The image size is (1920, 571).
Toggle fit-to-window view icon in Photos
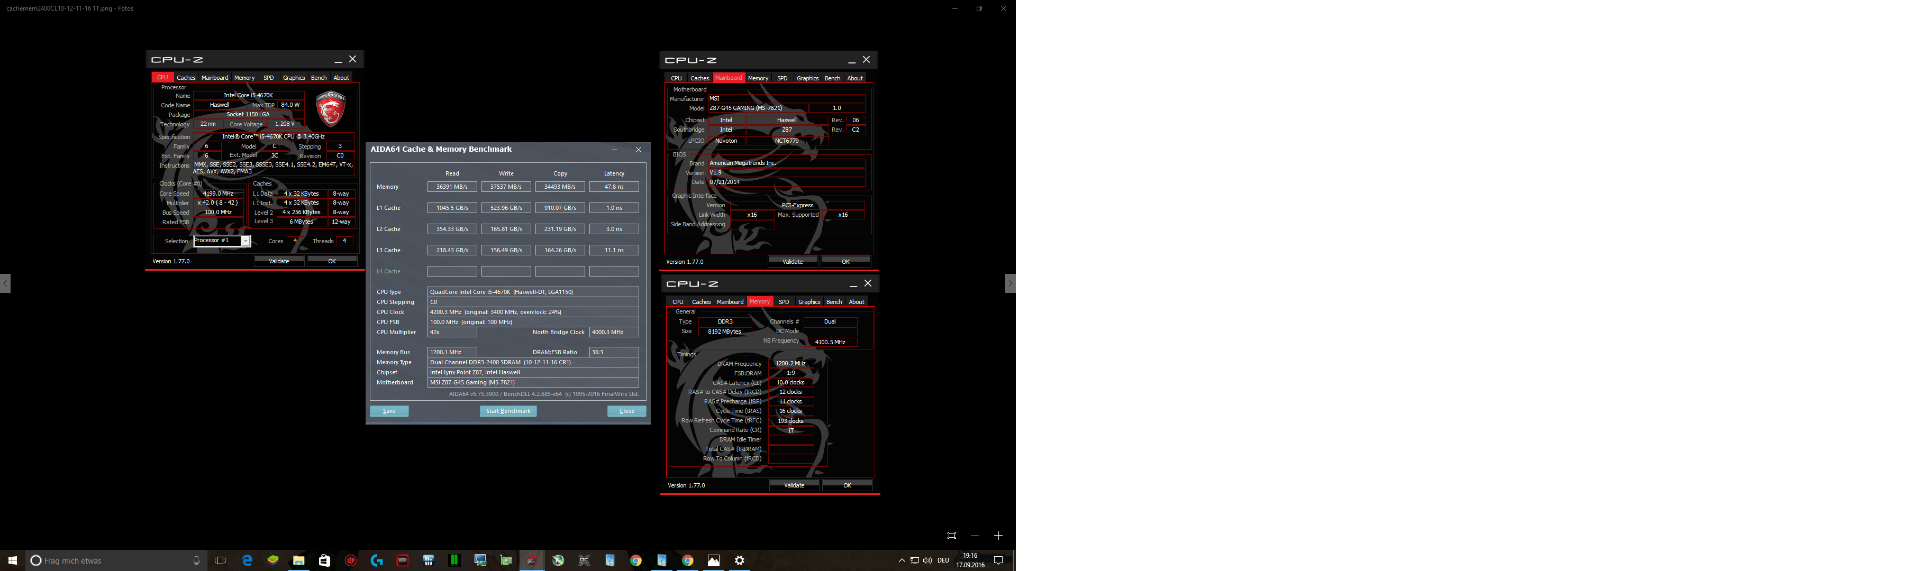point(951,536)
